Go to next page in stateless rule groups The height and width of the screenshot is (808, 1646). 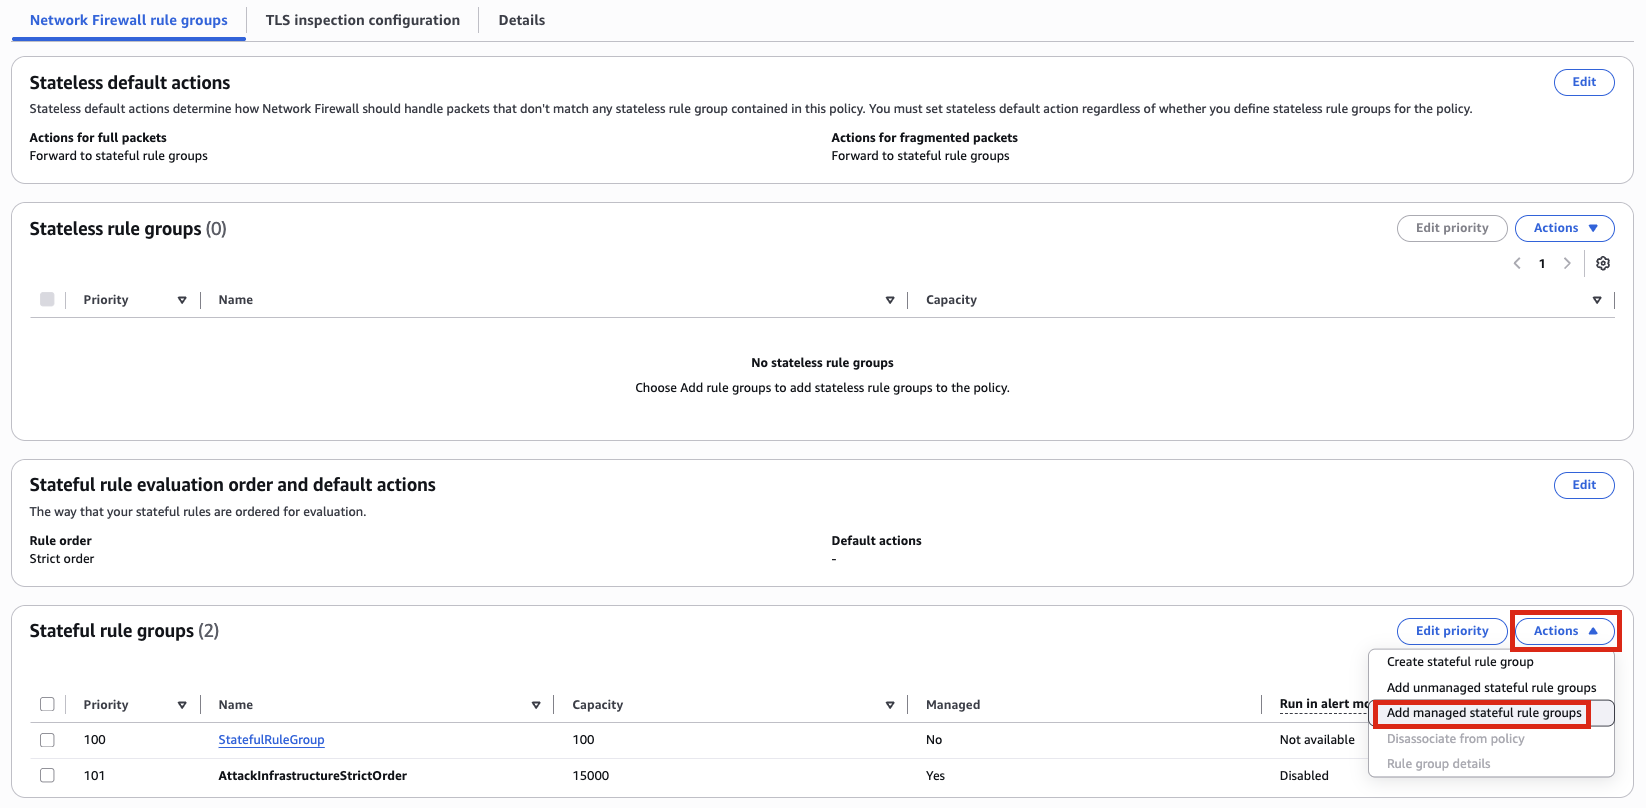tap(1567, 263)
